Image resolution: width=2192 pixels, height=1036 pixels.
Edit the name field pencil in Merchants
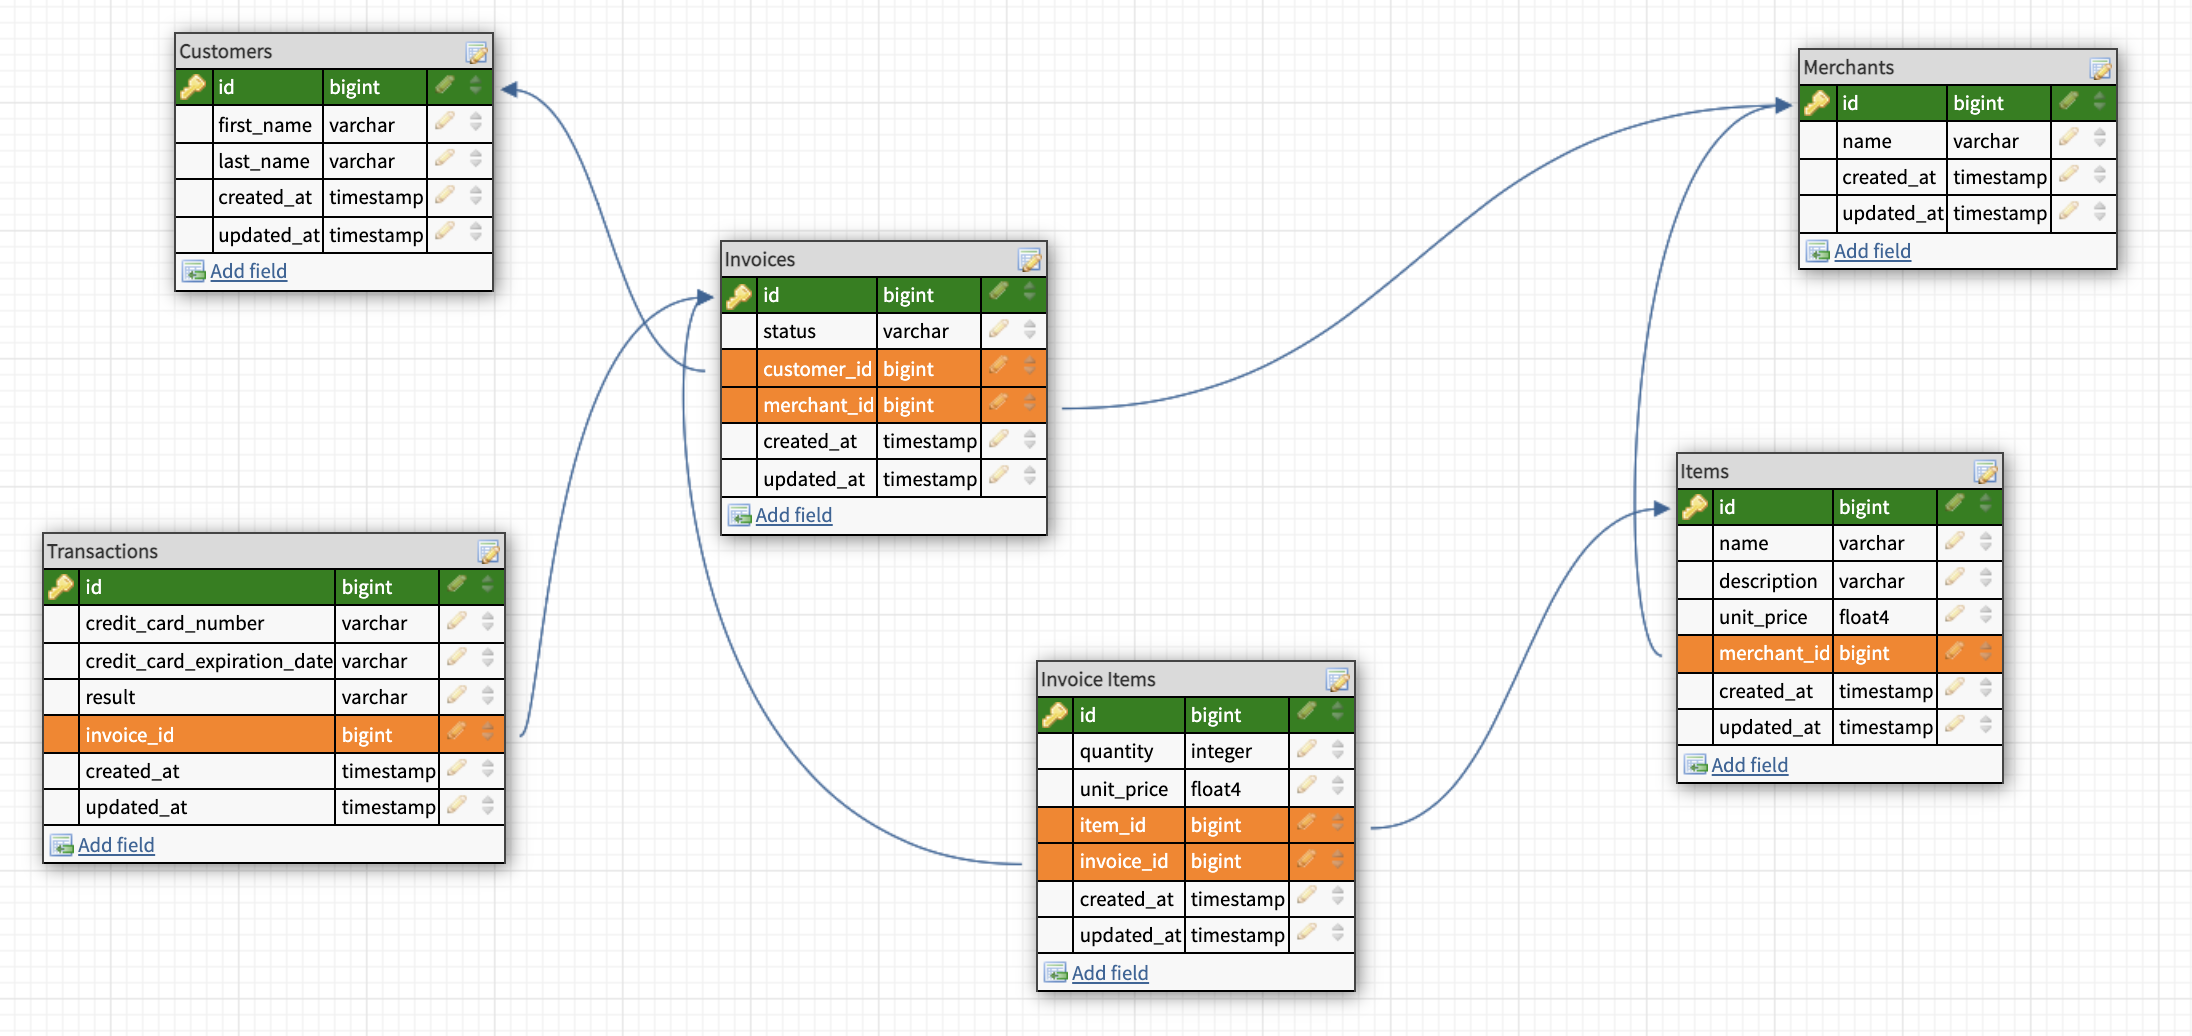coord(2069,138)
